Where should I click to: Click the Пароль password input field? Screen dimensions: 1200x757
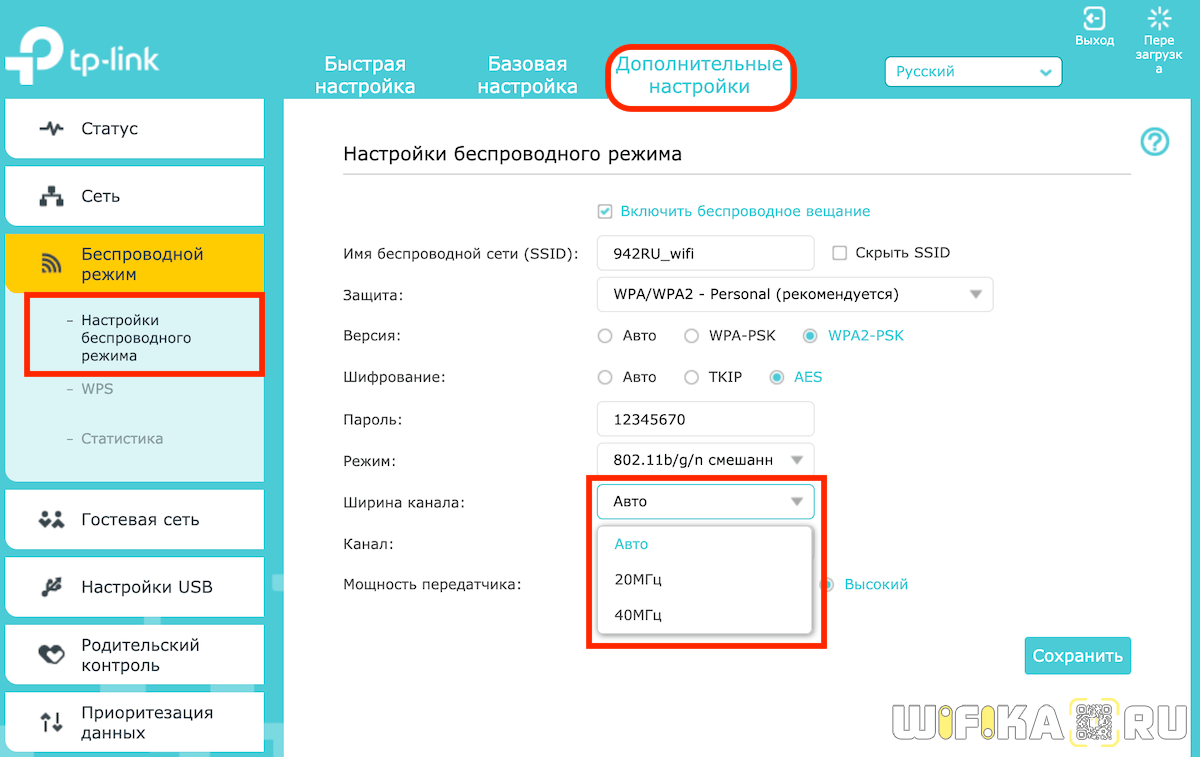[705, 419]
